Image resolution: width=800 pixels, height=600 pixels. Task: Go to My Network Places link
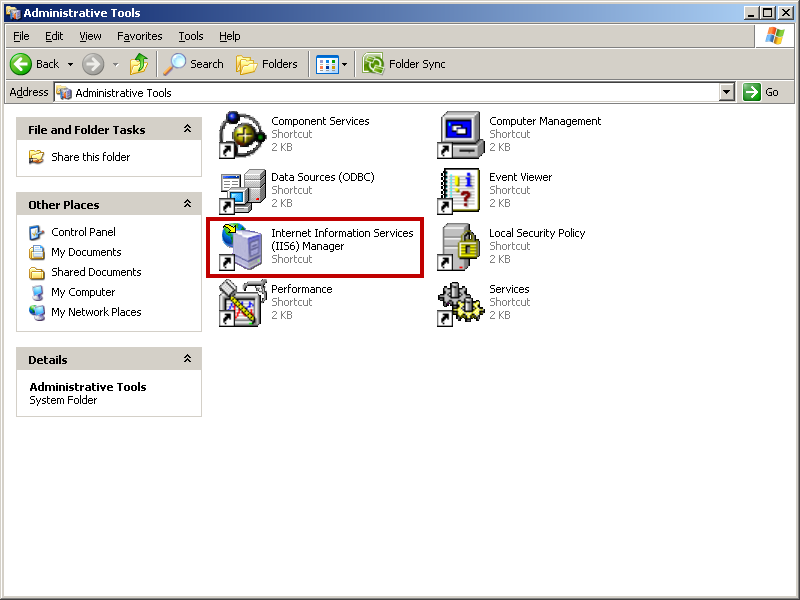[96, 312]
